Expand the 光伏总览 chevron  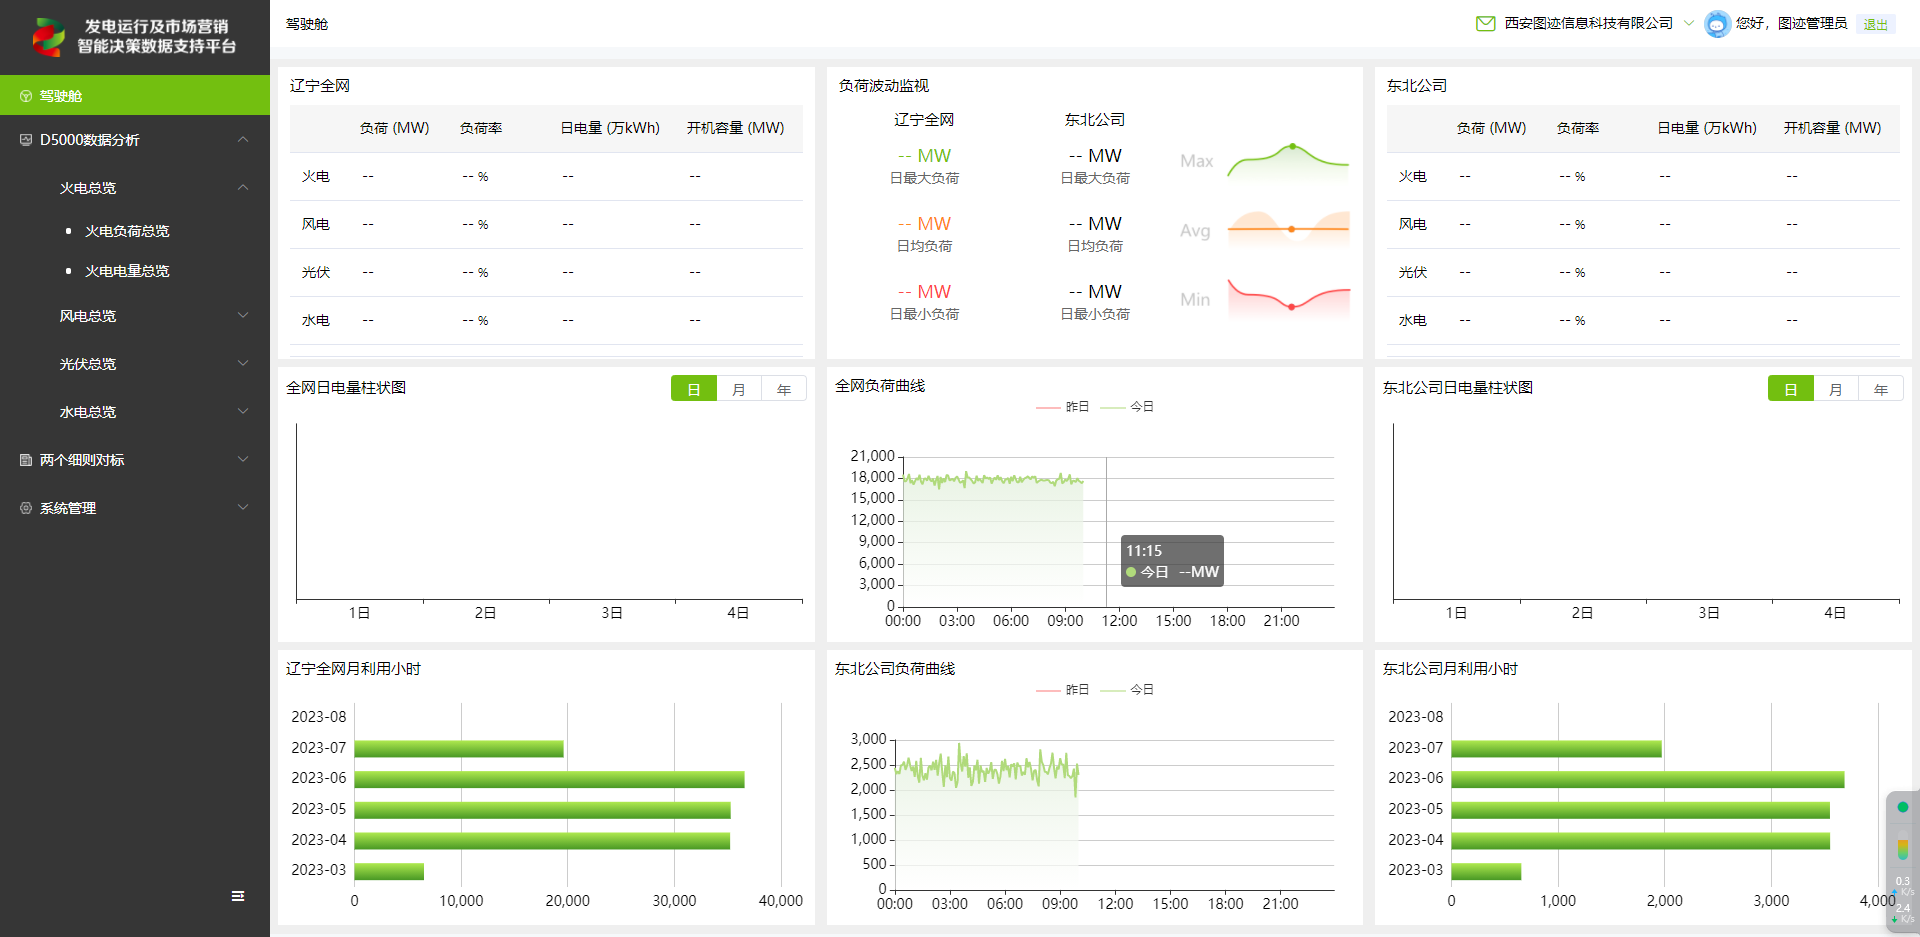coord(243,363)
